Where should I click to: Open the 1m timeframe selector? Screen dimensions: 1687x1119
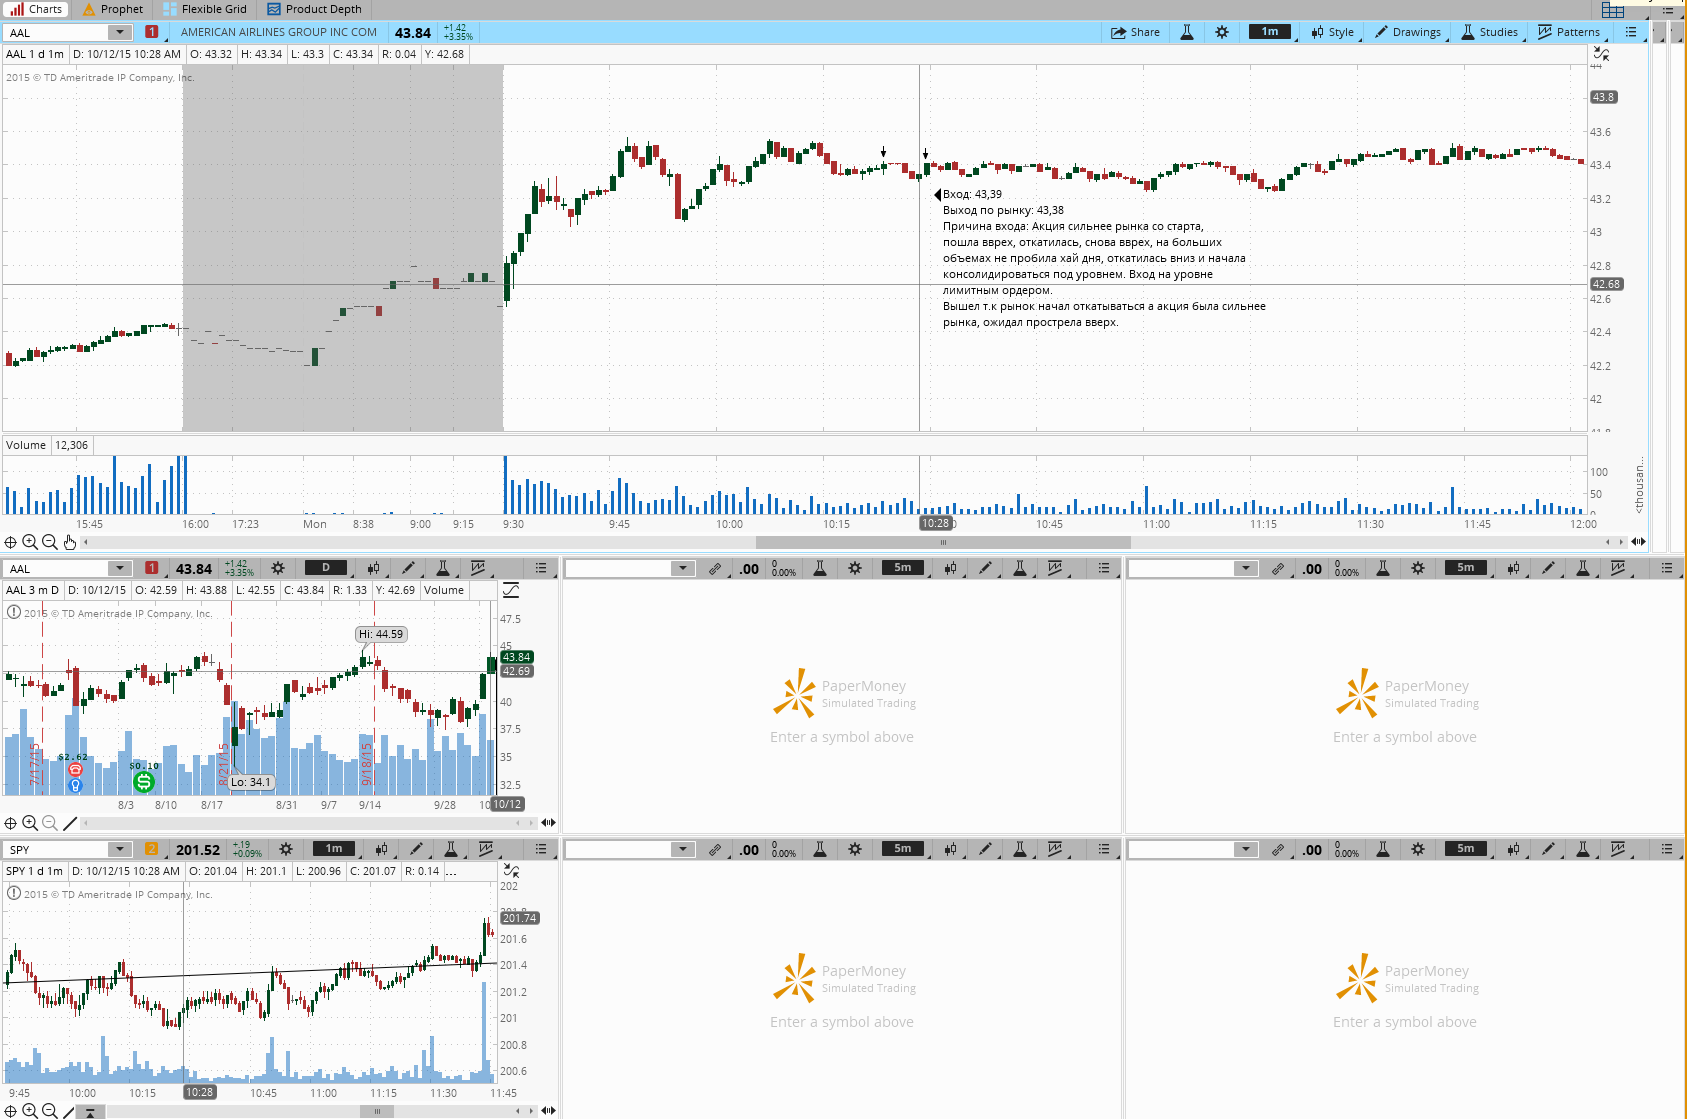(1270, 32)
